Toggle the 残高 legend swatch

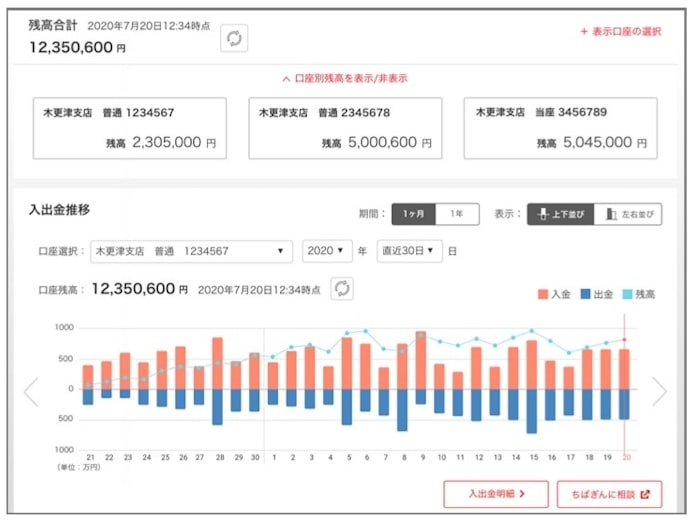pos(627,294)
